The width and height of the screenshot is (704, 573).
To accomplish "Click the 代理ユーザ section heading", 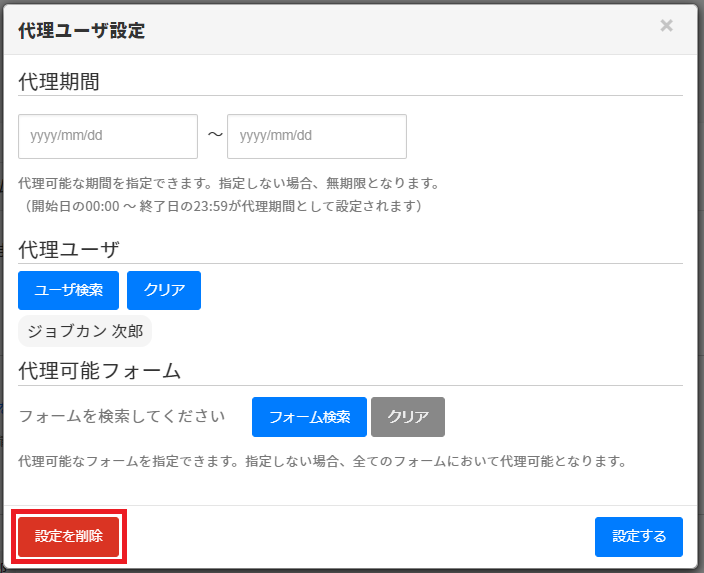I will 68,249.
